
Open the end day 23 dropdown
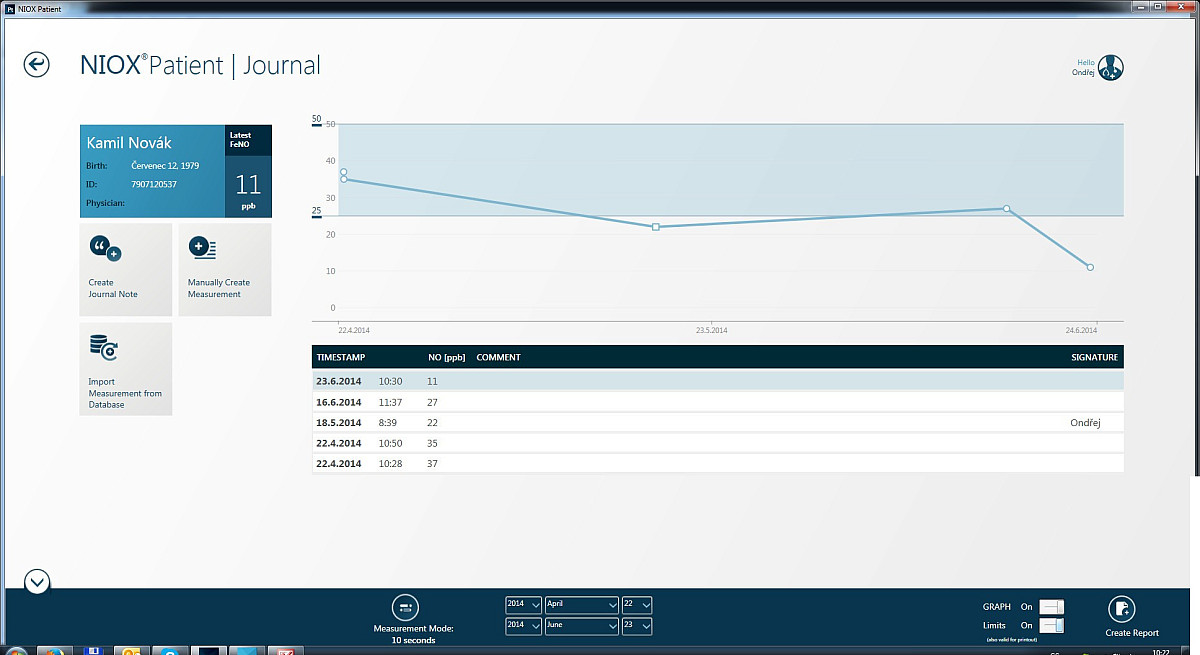click(x=637, y=626)
